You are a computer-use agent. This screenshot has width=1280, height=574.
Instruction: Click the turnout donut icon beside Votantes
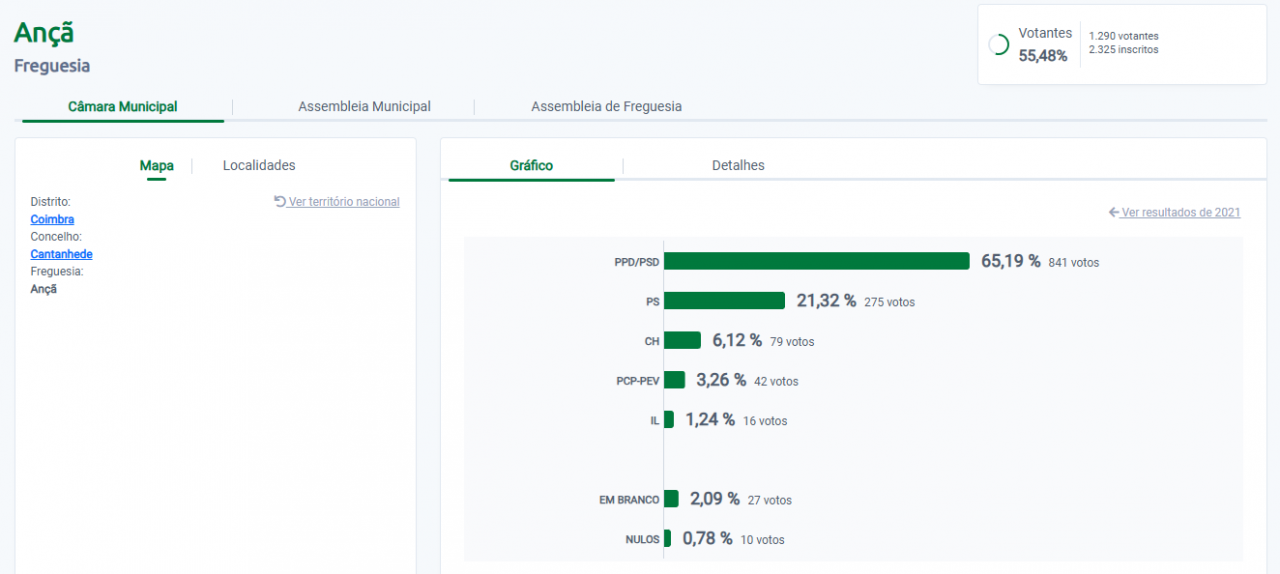(x=998, y=45)
